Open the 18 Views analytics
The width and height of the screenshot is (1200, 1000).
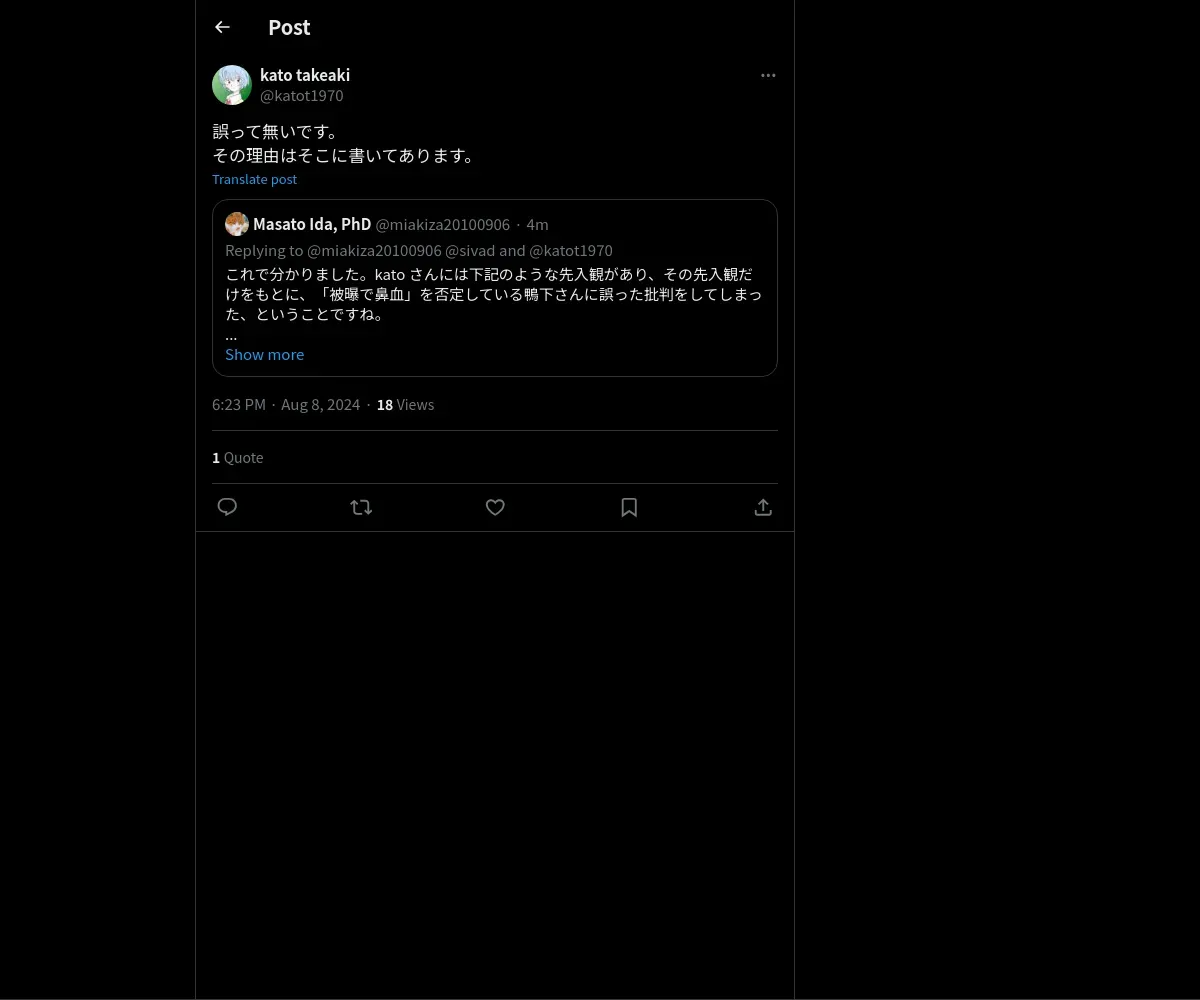coord(405,404)
